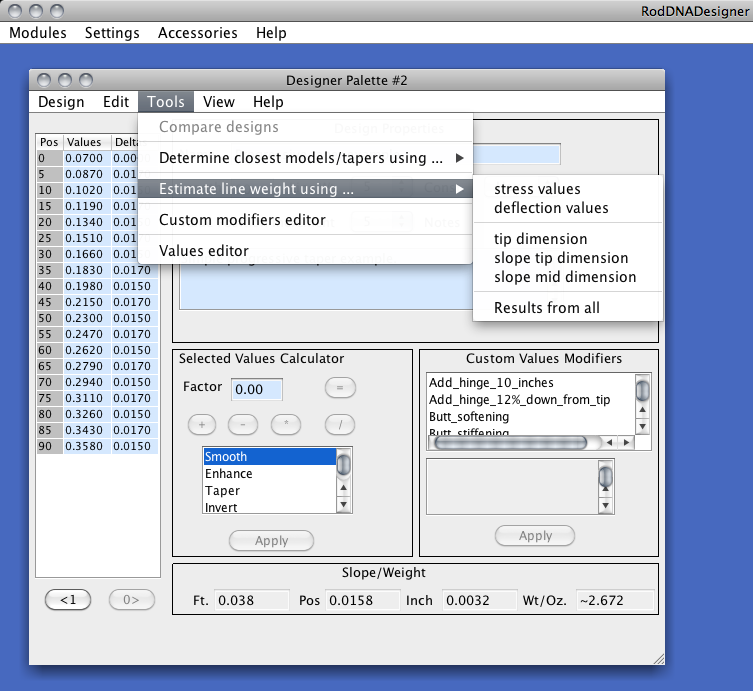Click scroll up arrow of modifiers list
753x691 pixels.
coord(643,410)
